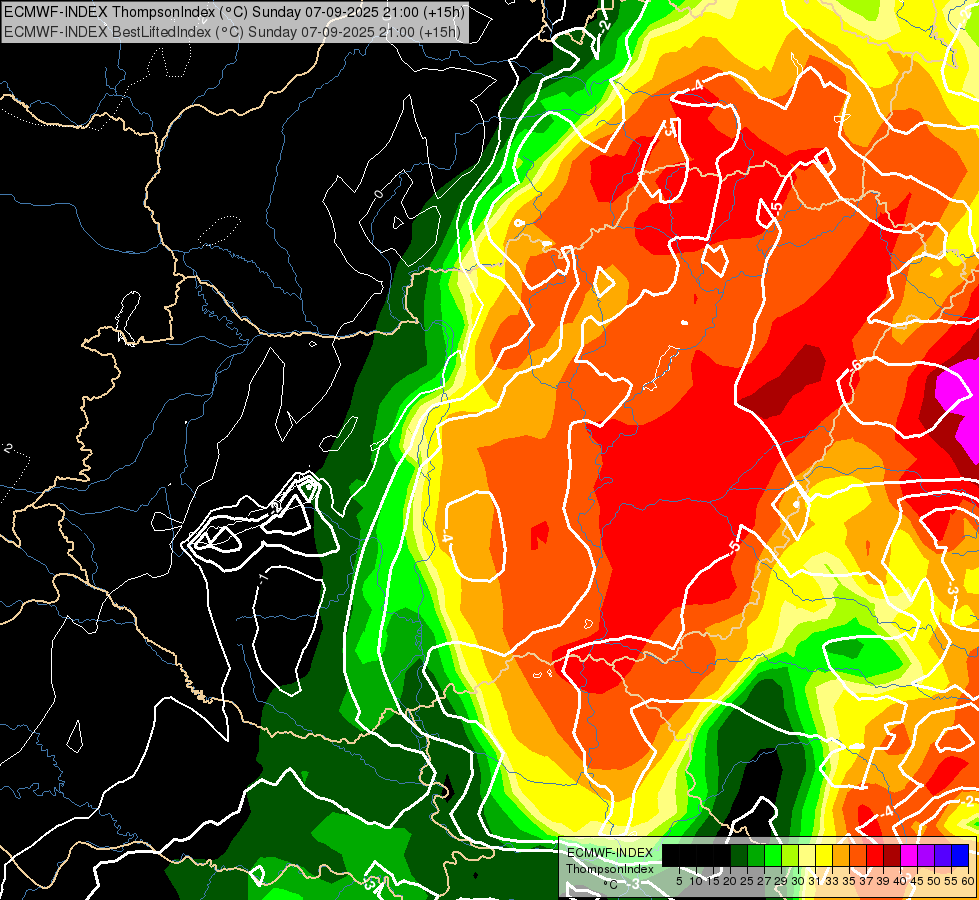The height and width of the screenshot is (900, 979).
Task: Click the dark red 39-40 legend swatch
Action: pyautogui.click(x=892, y=855)
